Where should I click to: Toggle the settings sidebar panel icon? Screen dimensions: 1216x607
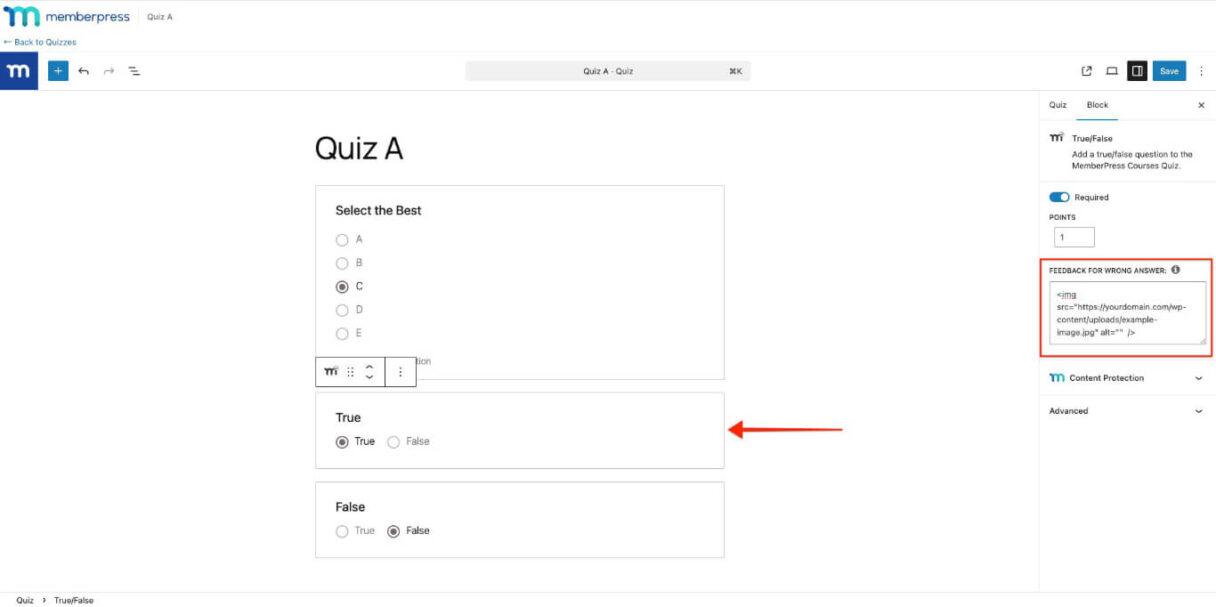pos(1139,71)
